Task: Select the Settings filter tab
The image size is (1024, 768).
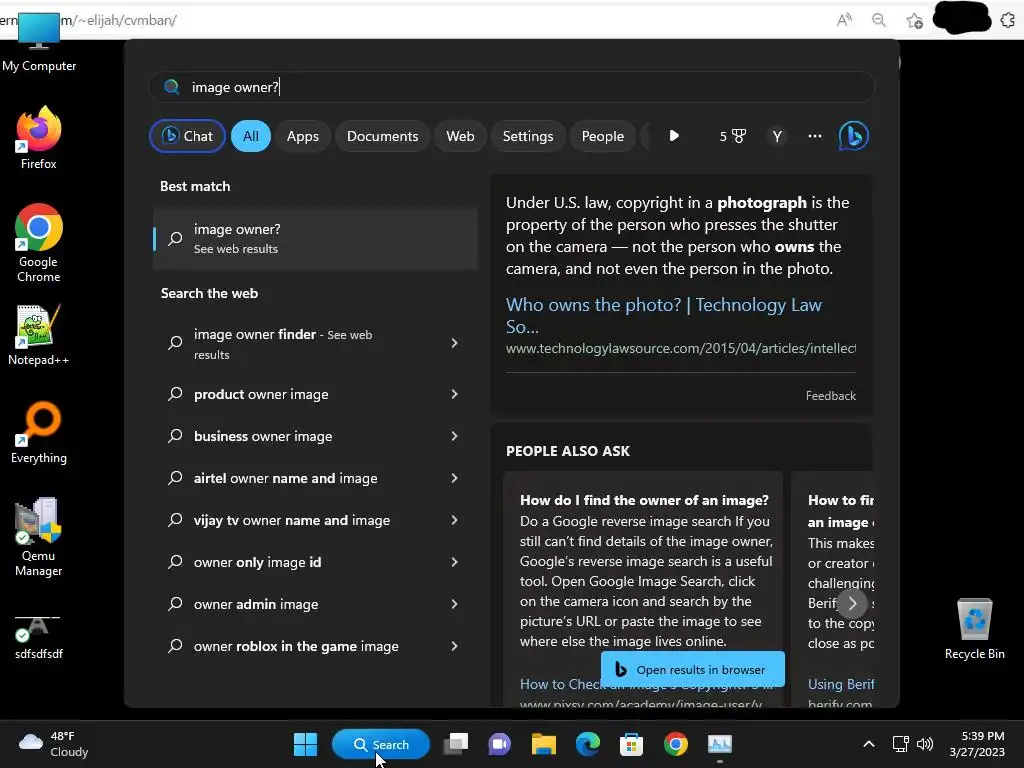Action: (528, 136)
